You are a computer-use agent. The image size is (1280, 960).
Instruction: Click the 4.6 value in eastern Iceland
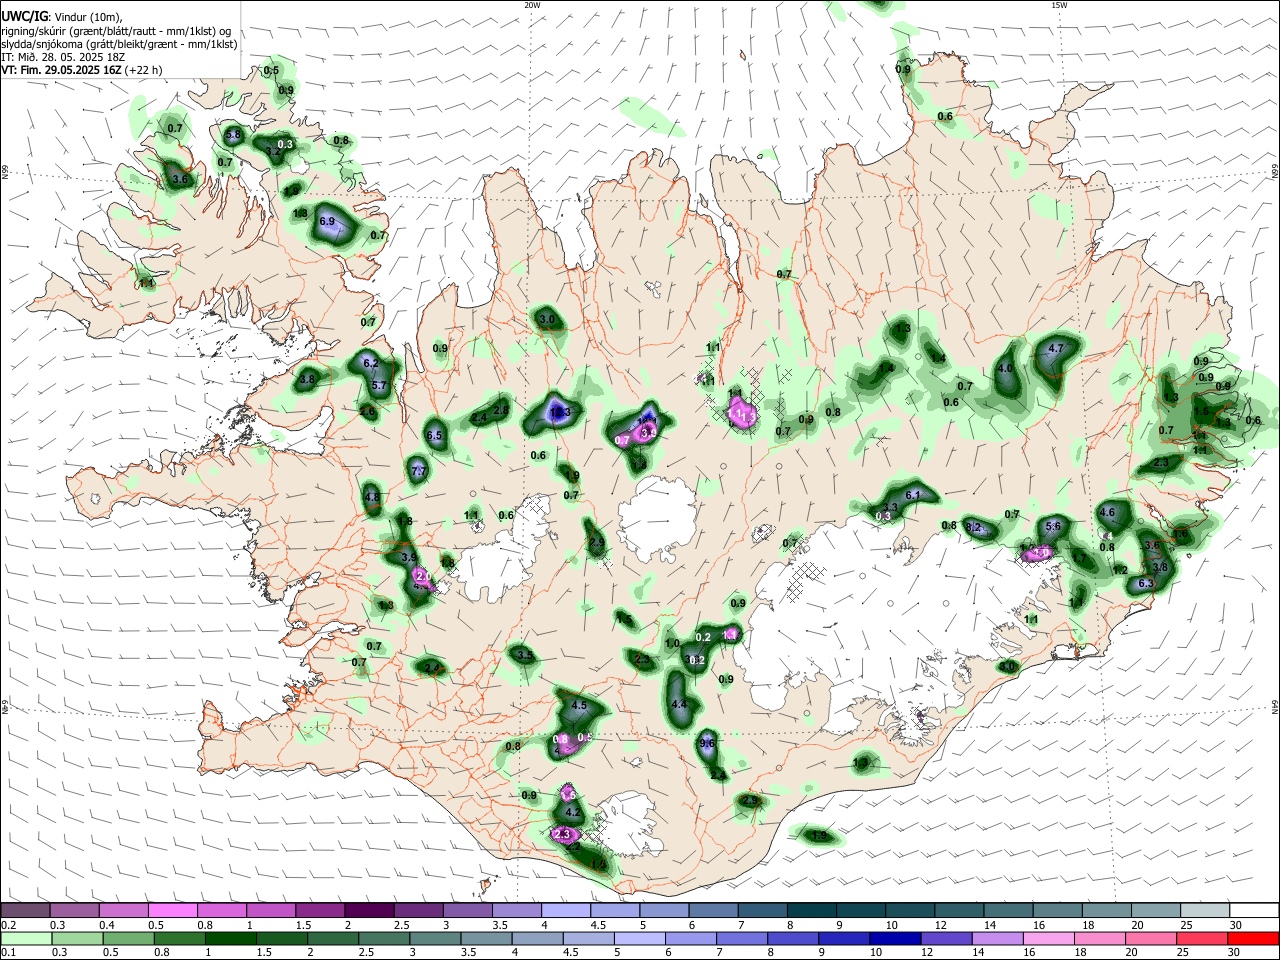click(x=1107, y=512)
